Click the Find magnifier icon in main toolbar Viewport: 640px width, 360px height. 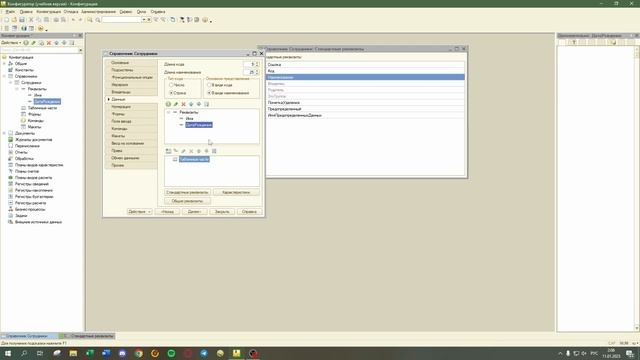click(x=90, y=20)
